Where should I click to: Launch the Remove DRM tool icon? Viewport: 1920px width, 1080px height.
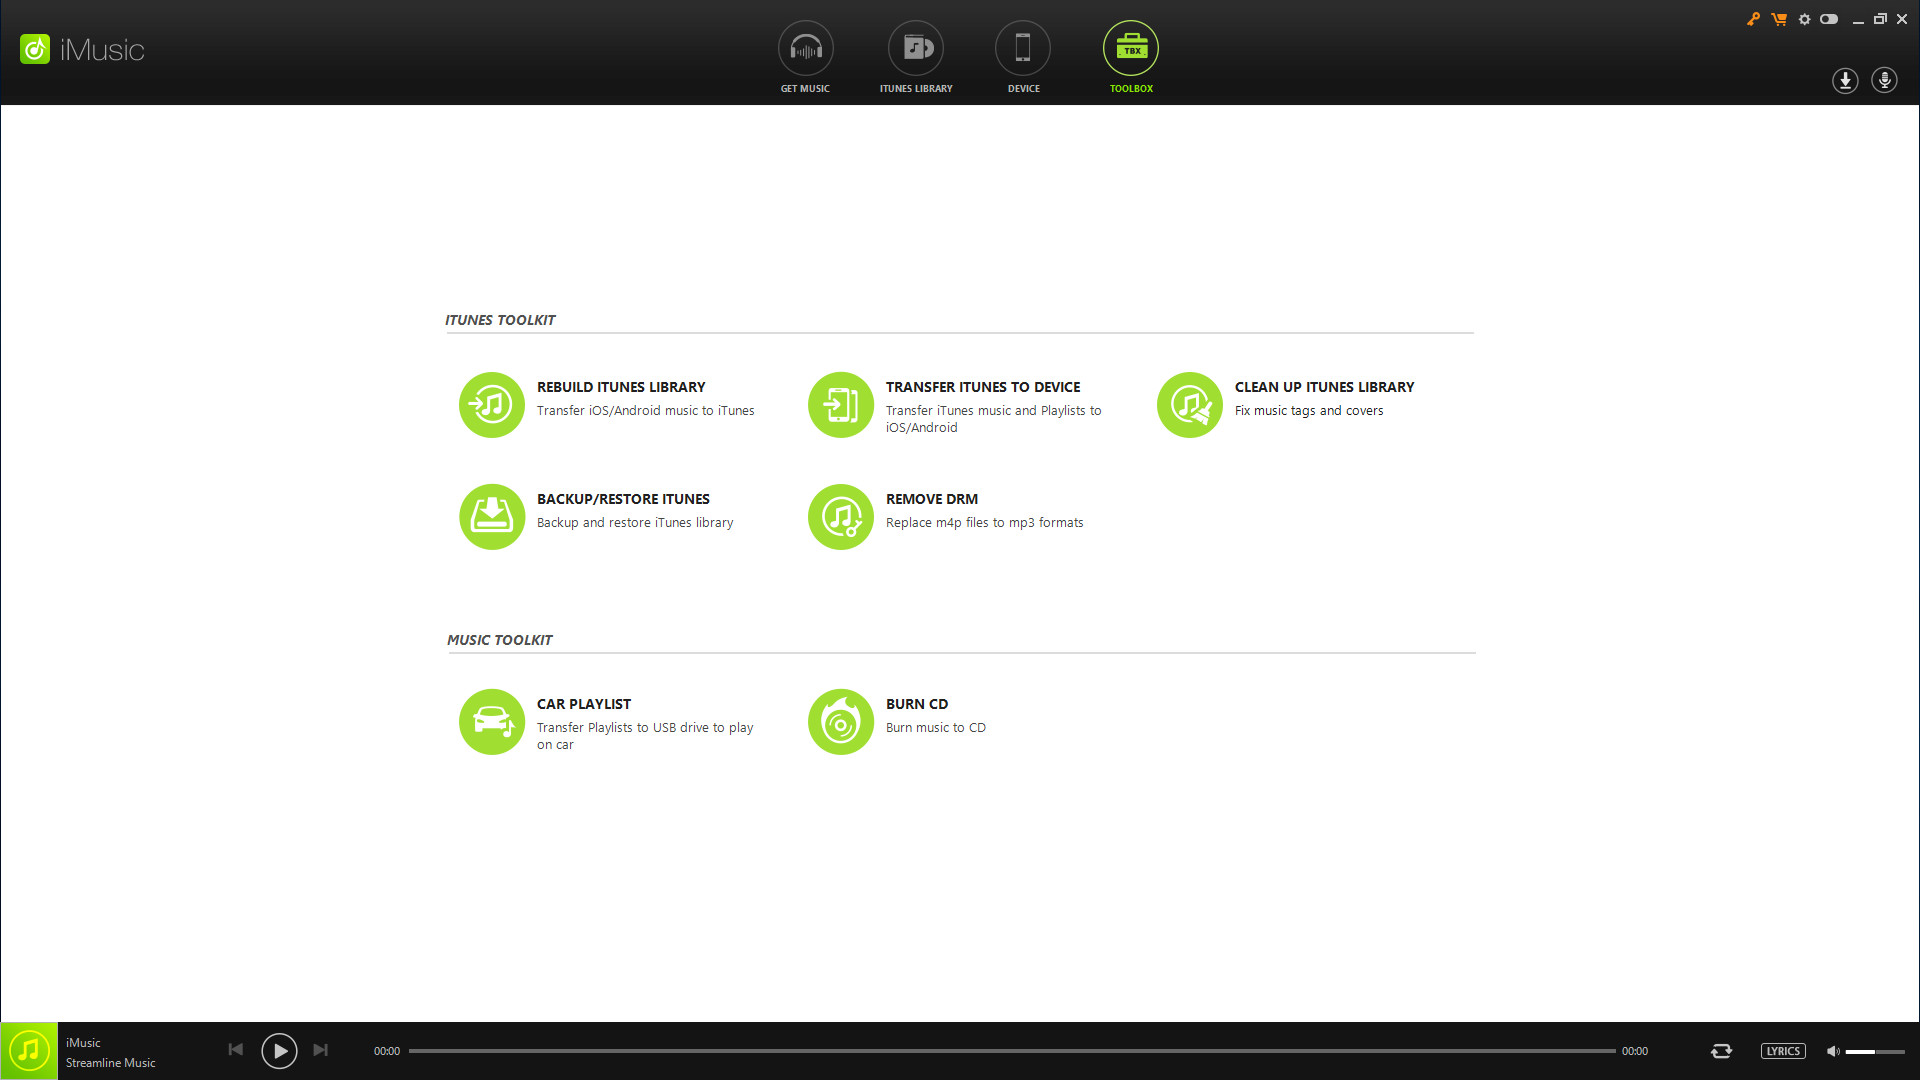[840, 517]
